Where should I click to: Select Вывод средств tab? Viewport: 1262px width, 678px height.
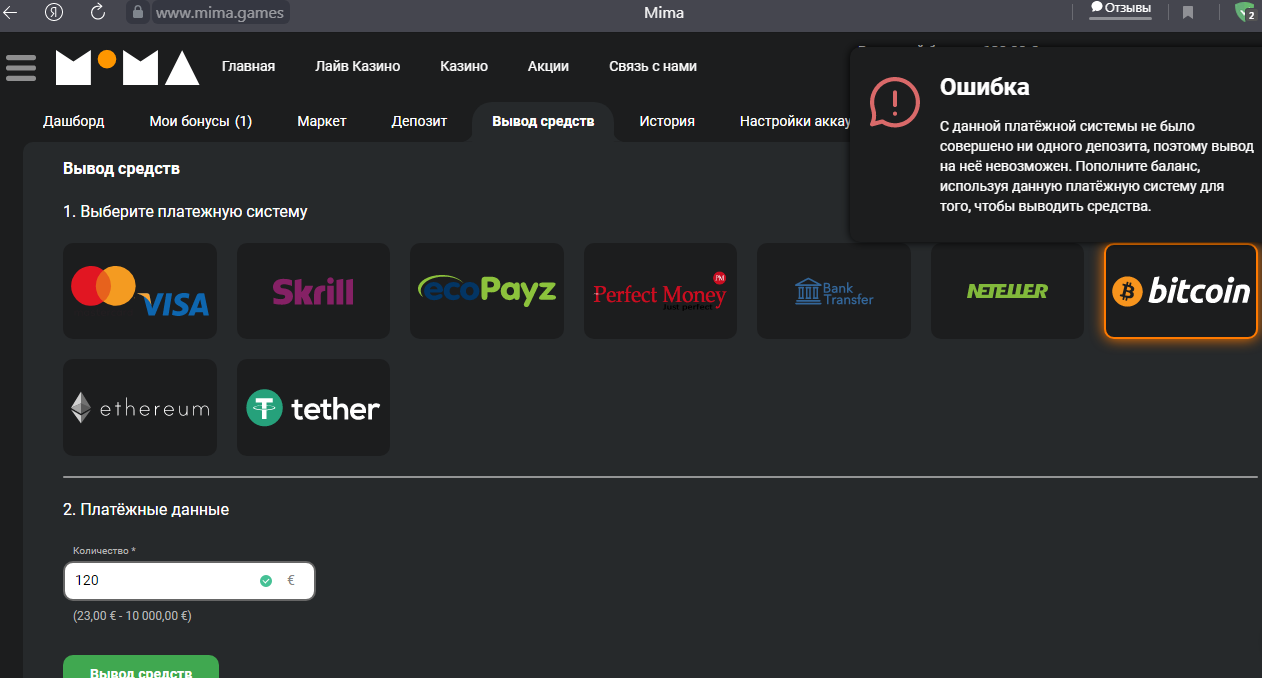543,121
